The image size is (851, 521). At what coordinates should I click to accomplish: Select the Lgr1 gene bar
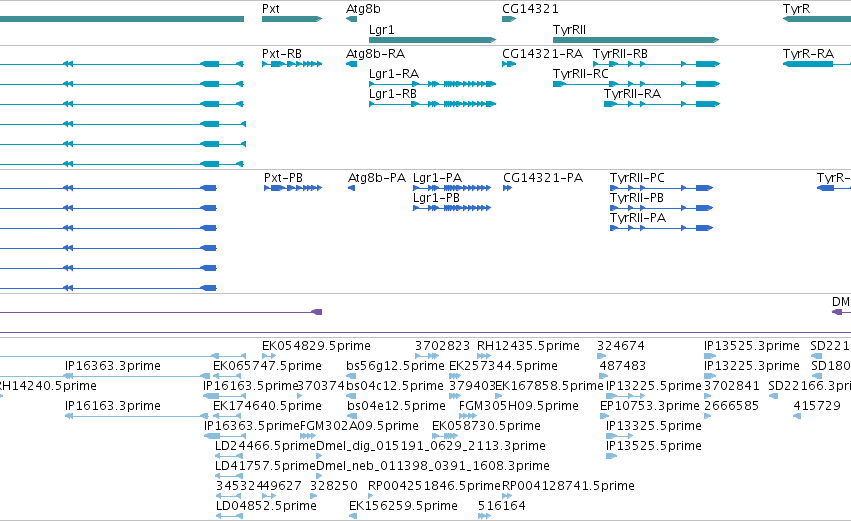coord(433,40)
